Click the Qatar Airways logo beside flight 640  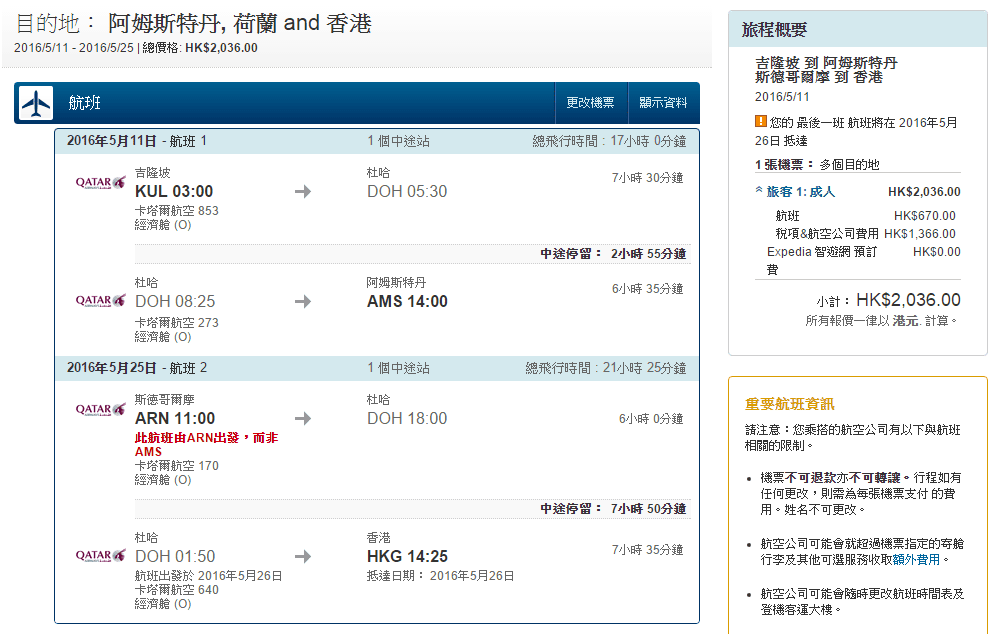(101, 555)
